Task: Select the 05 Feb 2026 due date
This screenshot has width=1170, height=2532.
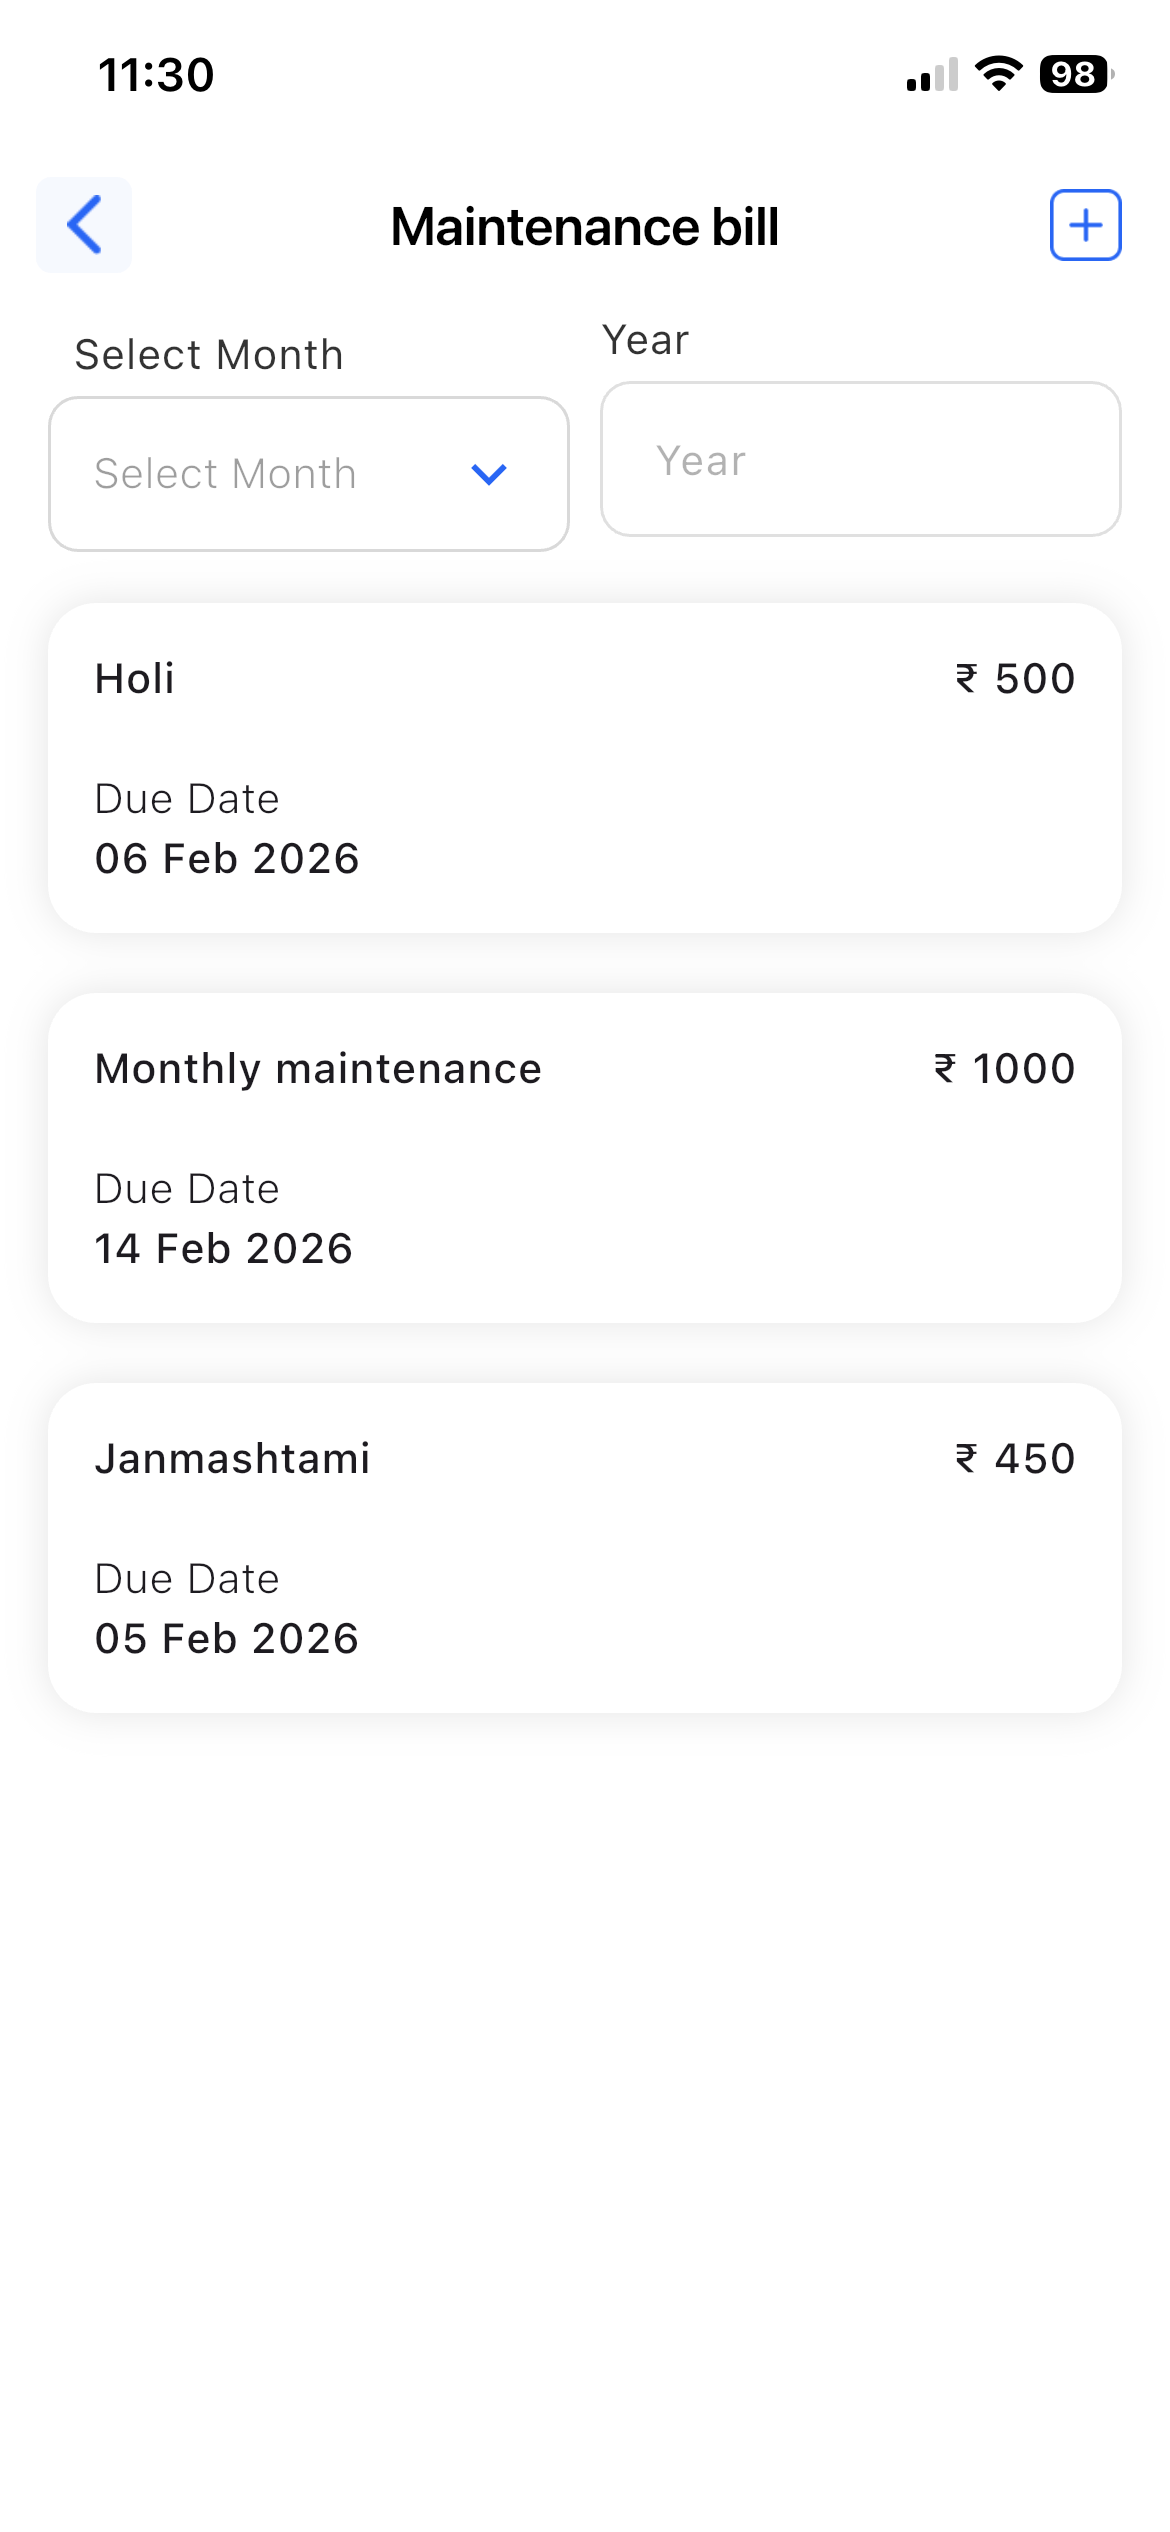Action: coord(227,1639)
